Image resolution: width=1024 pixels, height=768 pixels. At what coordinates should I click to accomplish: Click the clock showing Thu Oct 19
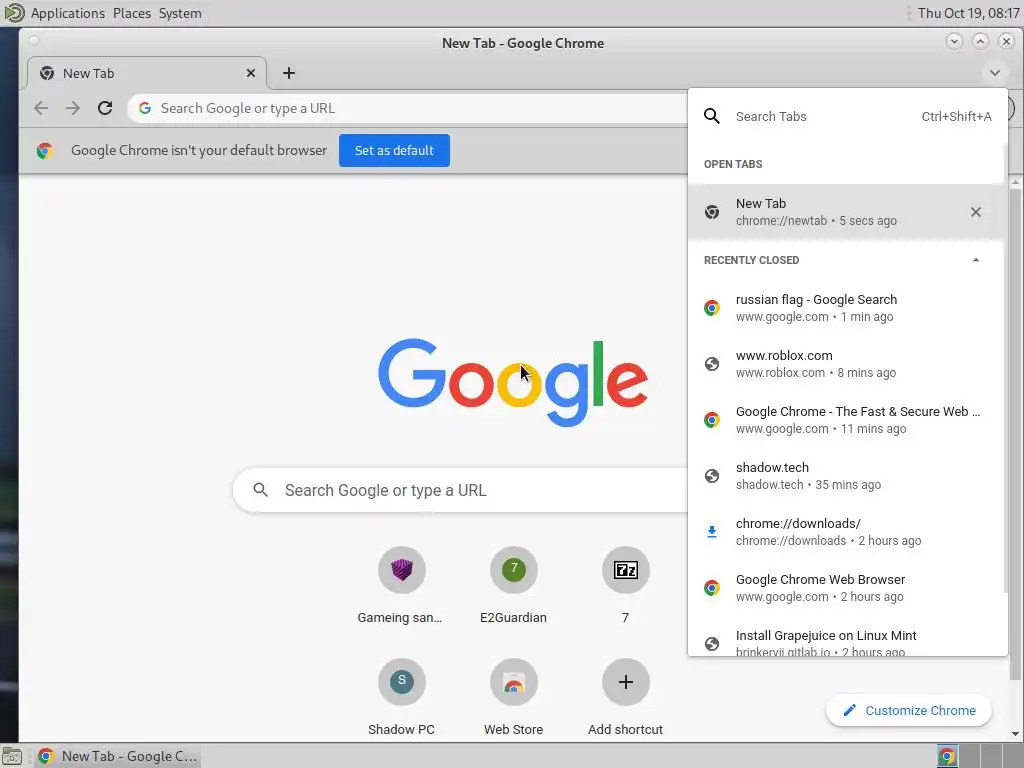coord(968,13)
